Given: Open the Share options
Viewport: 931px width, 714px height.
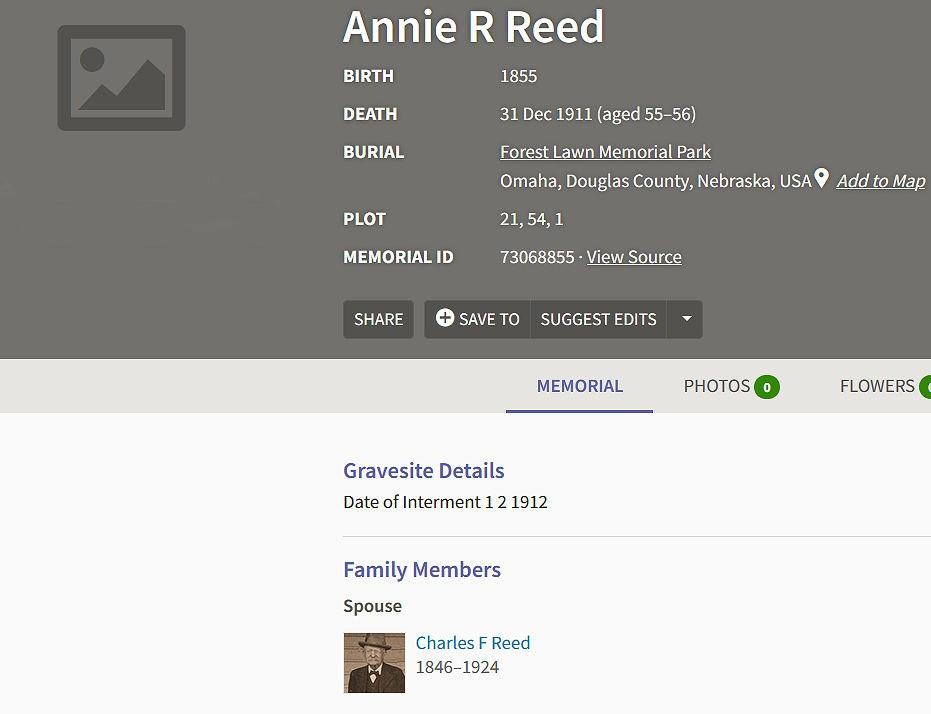Looking at the screenshot, I should click(378, 320).
